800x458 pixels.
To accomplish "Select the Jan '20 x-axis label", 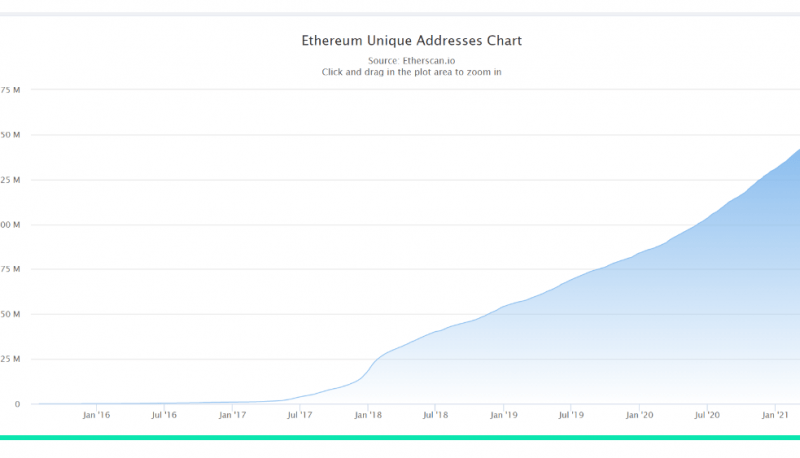I will [x=639, y=414].
